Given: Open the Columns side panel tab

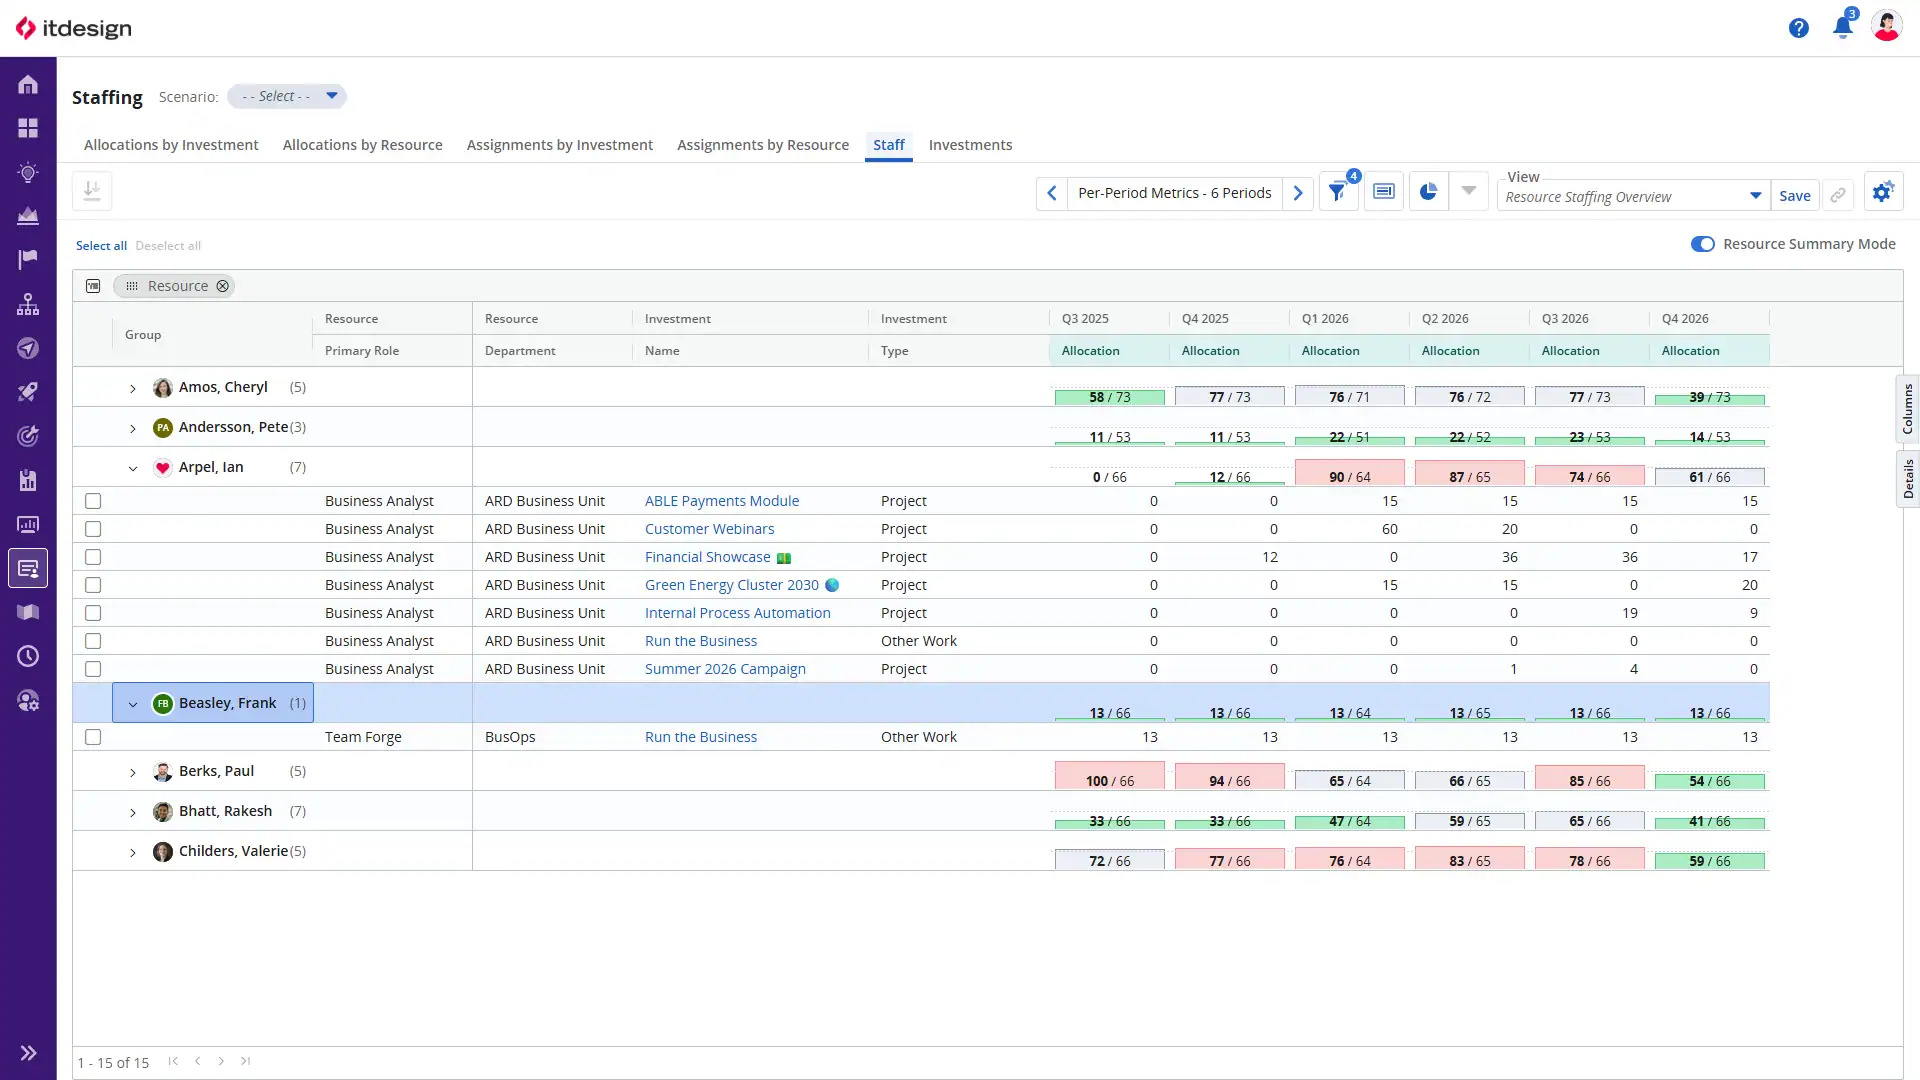Looking at the screenshot, I should point(1908,408).
